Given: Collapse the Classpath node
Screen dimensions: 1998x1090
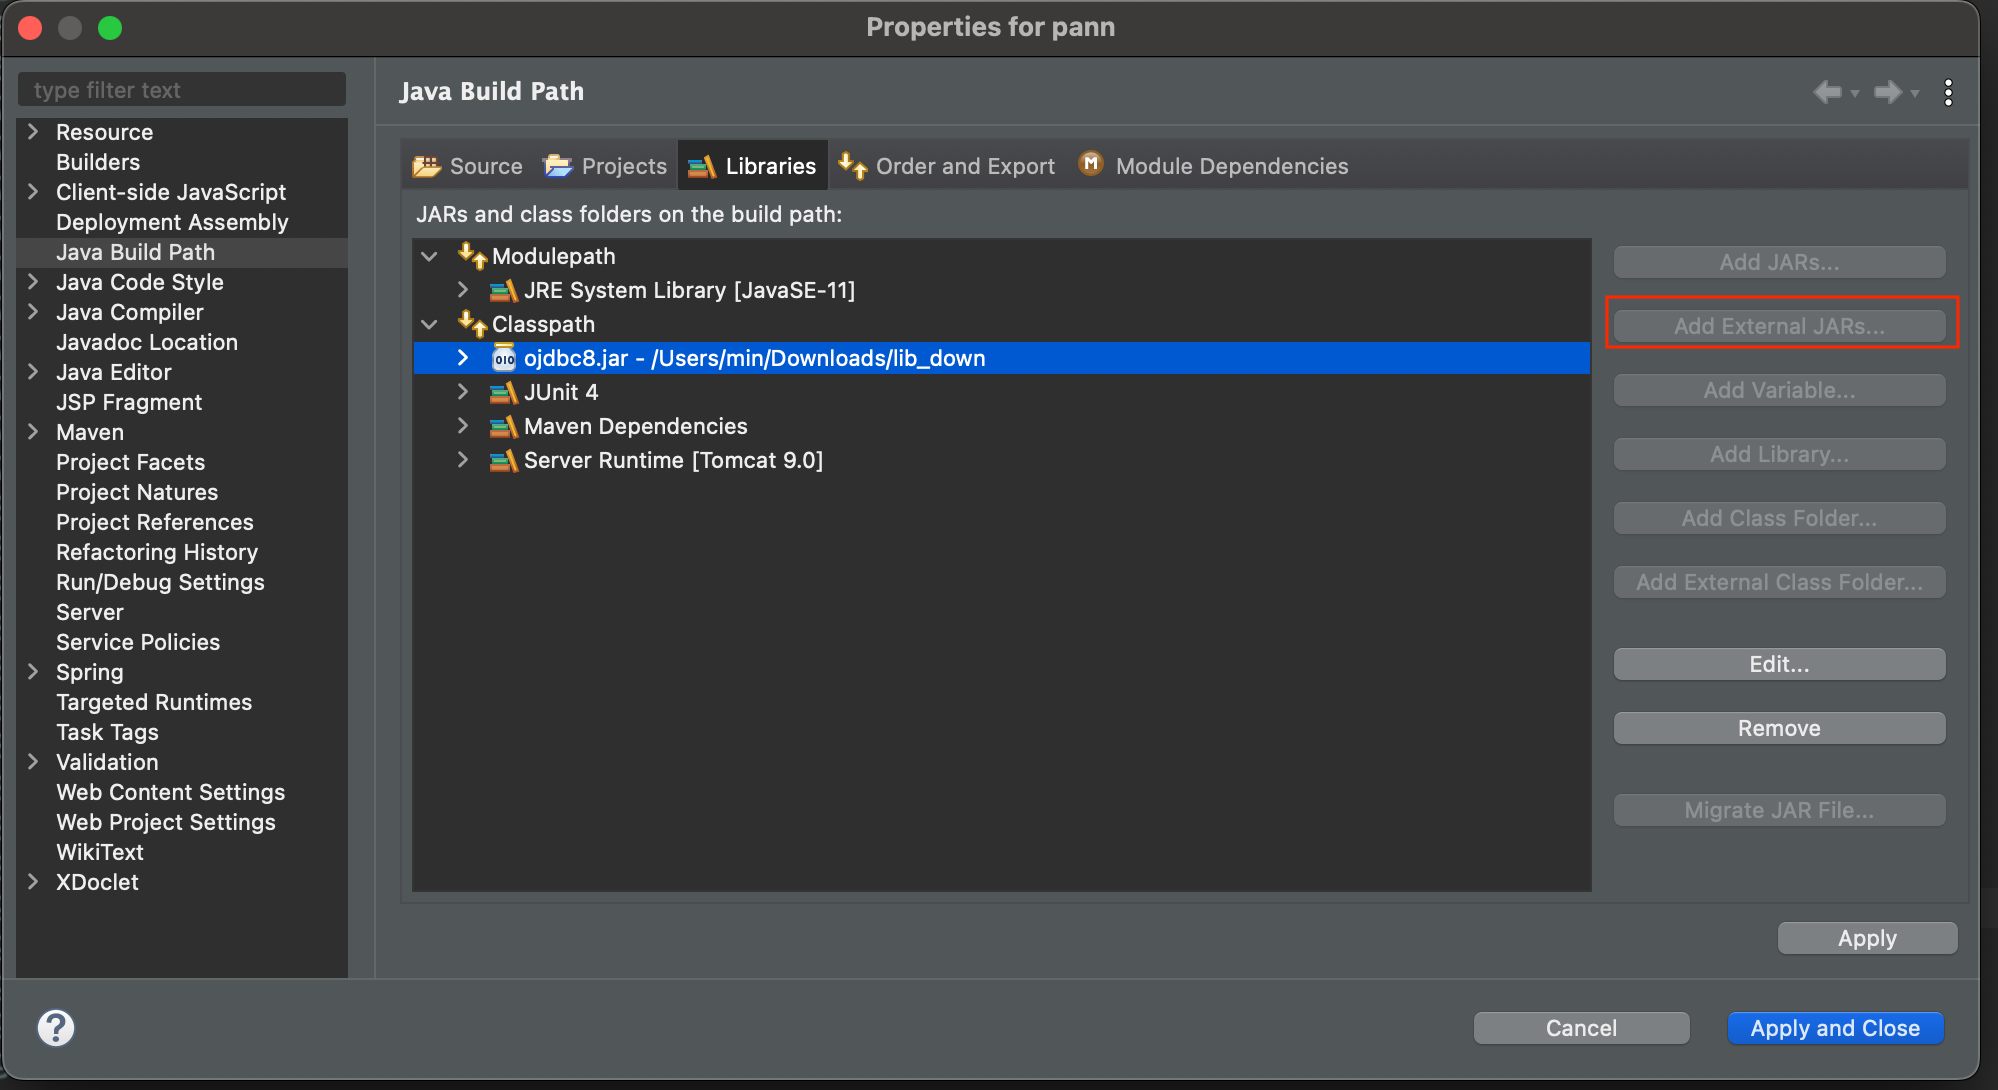Looking at the screenshot, I should pos(430,324).
